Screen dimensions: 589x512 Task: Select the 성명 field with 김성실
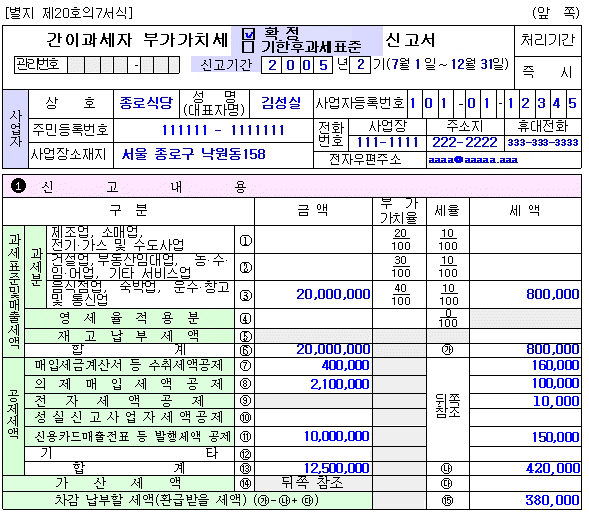[281, 103]
